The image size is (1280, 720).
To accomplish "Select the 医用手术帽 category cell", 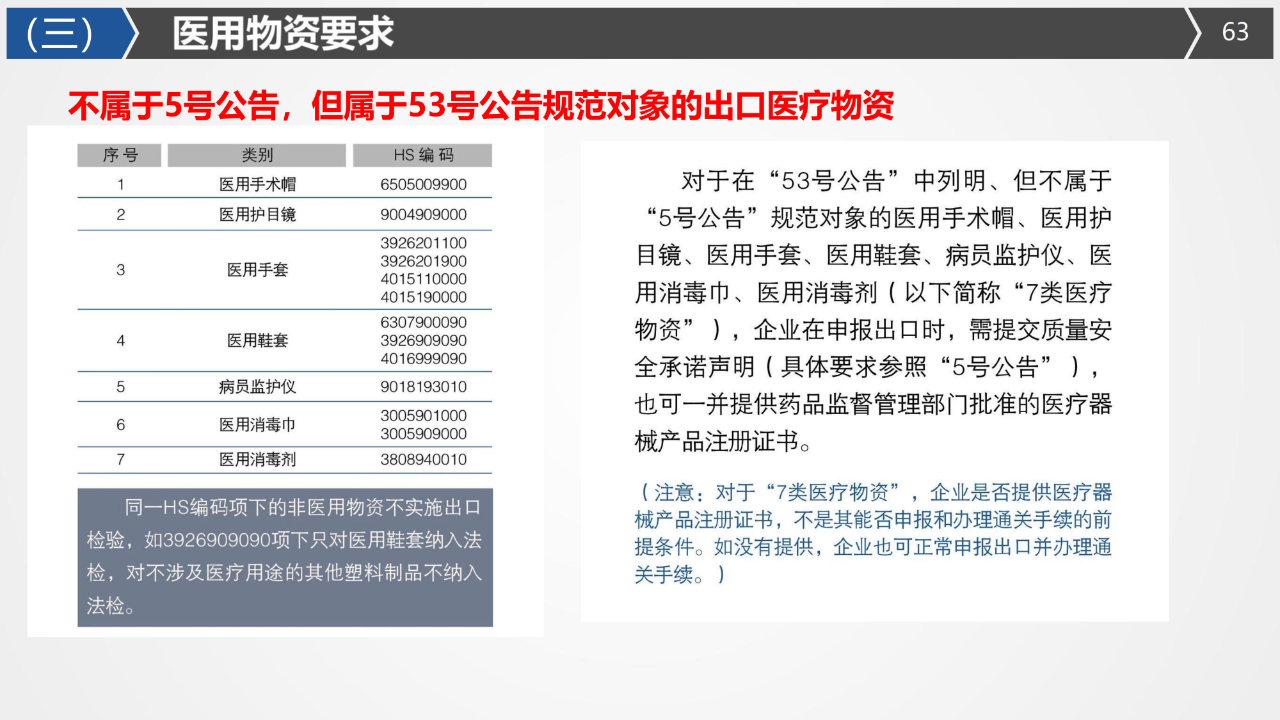I will [x=257, y=184].
